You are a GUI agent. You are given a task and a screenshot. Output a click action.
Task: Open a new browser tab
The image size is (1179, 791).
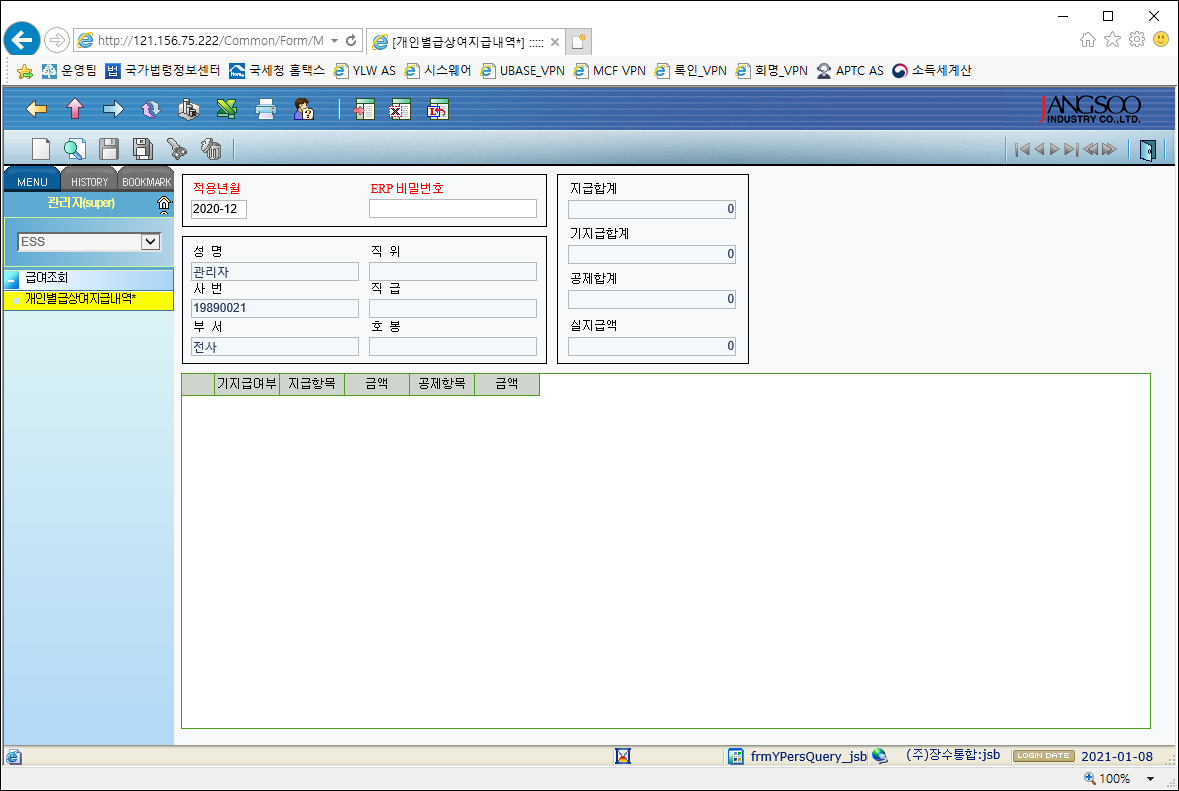click(x=578, y=41)
